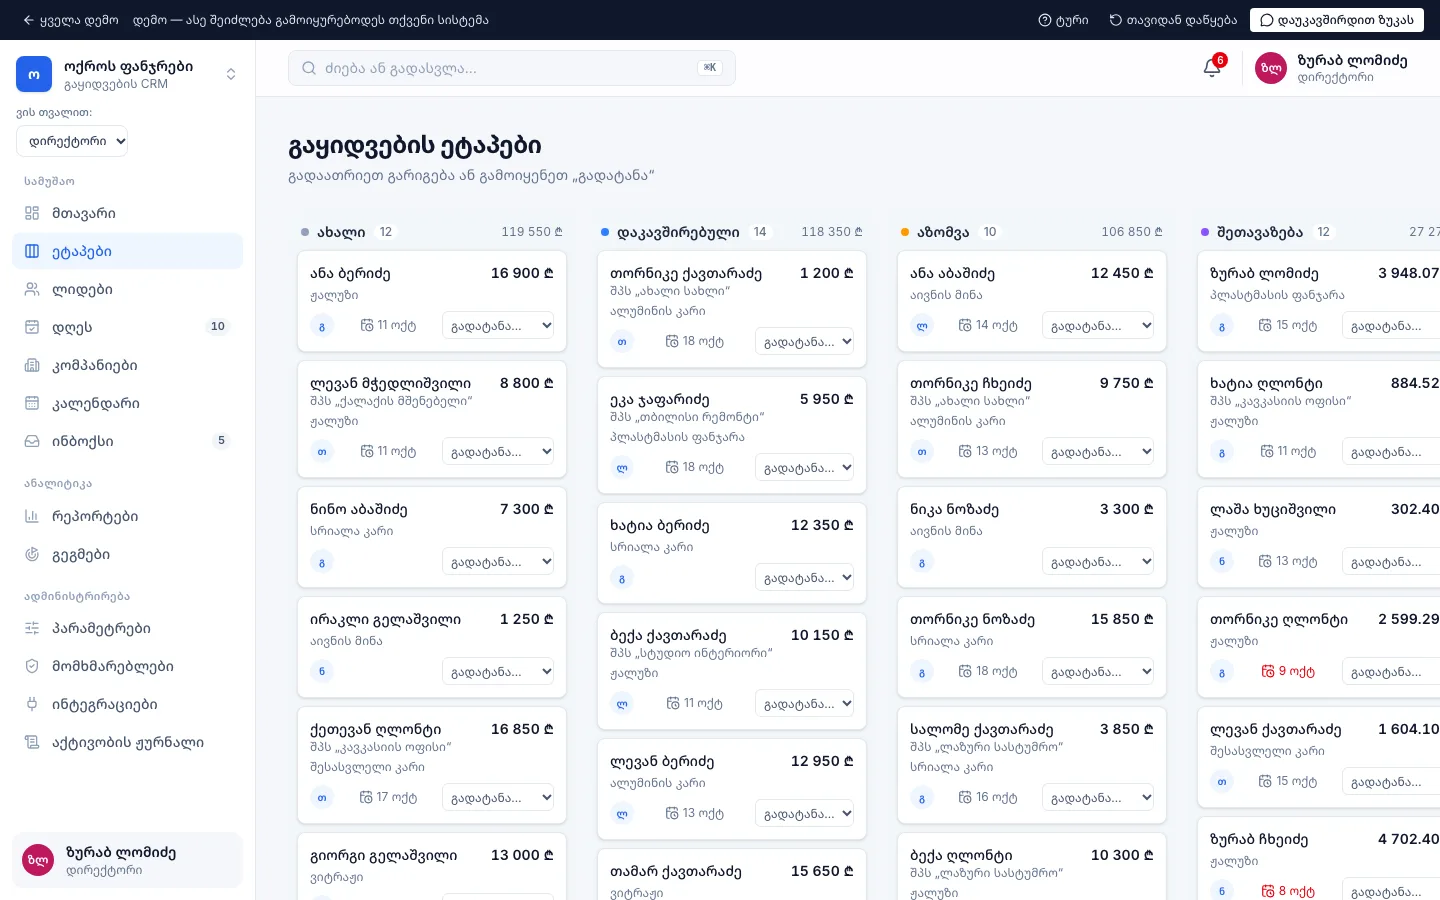
Task: Click ზურაბ ლომიძე profile card at sidebar bottom
Action: (x=127, y=860)
